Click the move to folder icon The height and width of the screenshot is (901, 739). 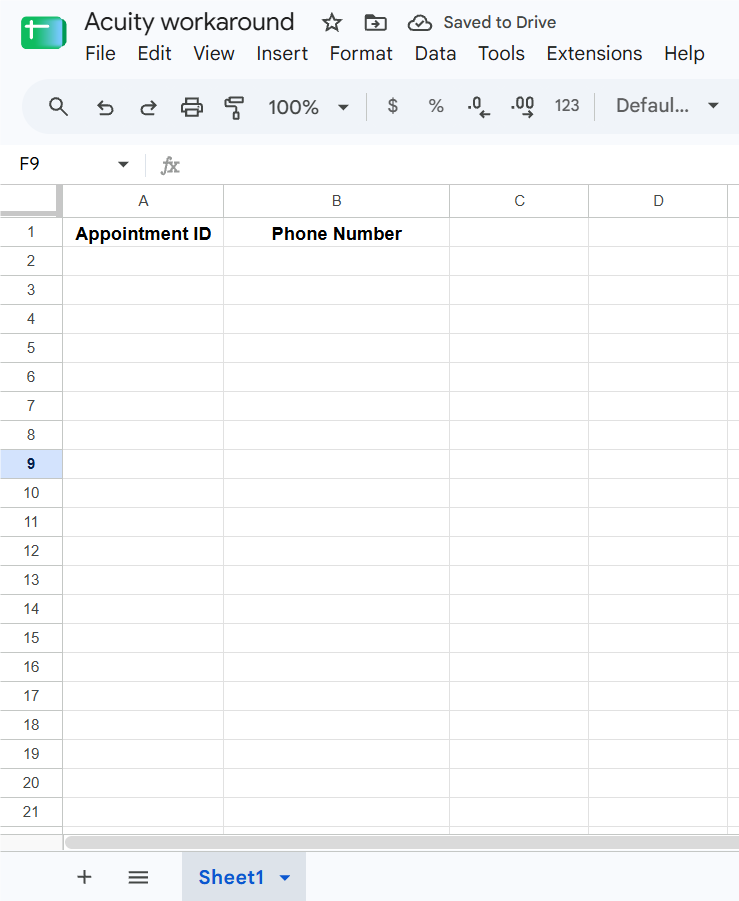375,23
